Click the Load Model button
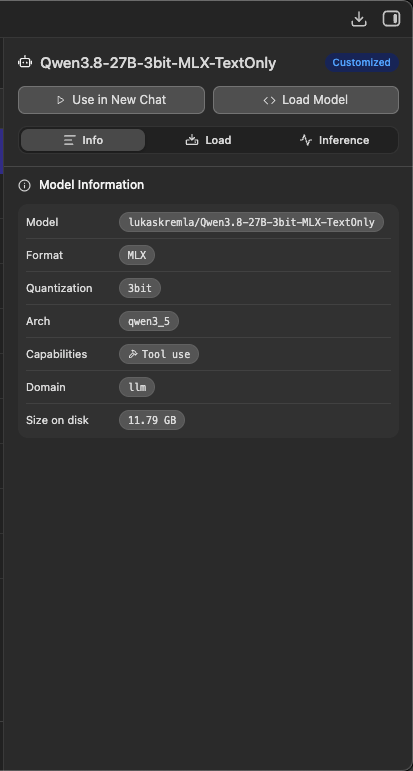The width and height of the screenshot is (413, 771). point(306,100)
